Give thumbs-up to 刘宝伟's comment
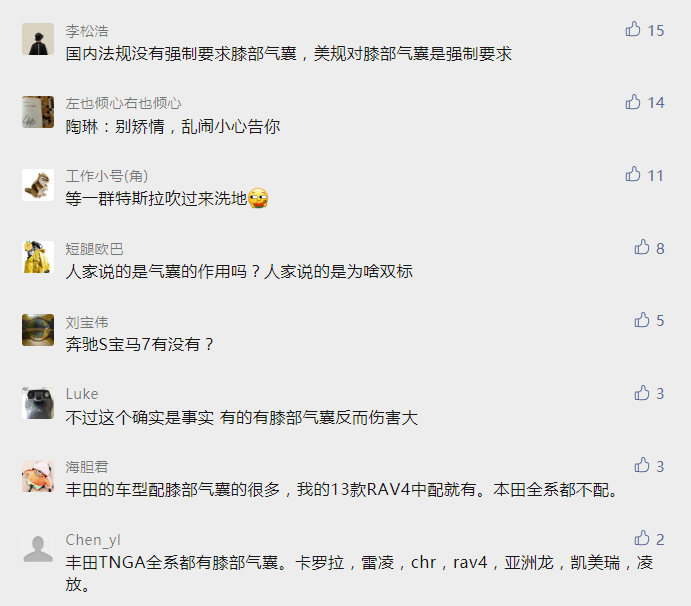The image size is (691, 606). (642, 320)
